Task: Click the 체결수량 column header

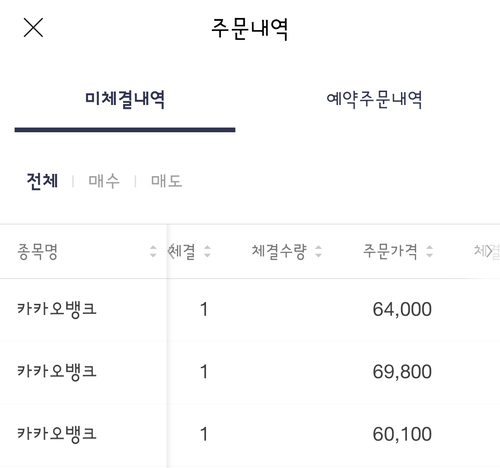Action: [x=279, y=252]
